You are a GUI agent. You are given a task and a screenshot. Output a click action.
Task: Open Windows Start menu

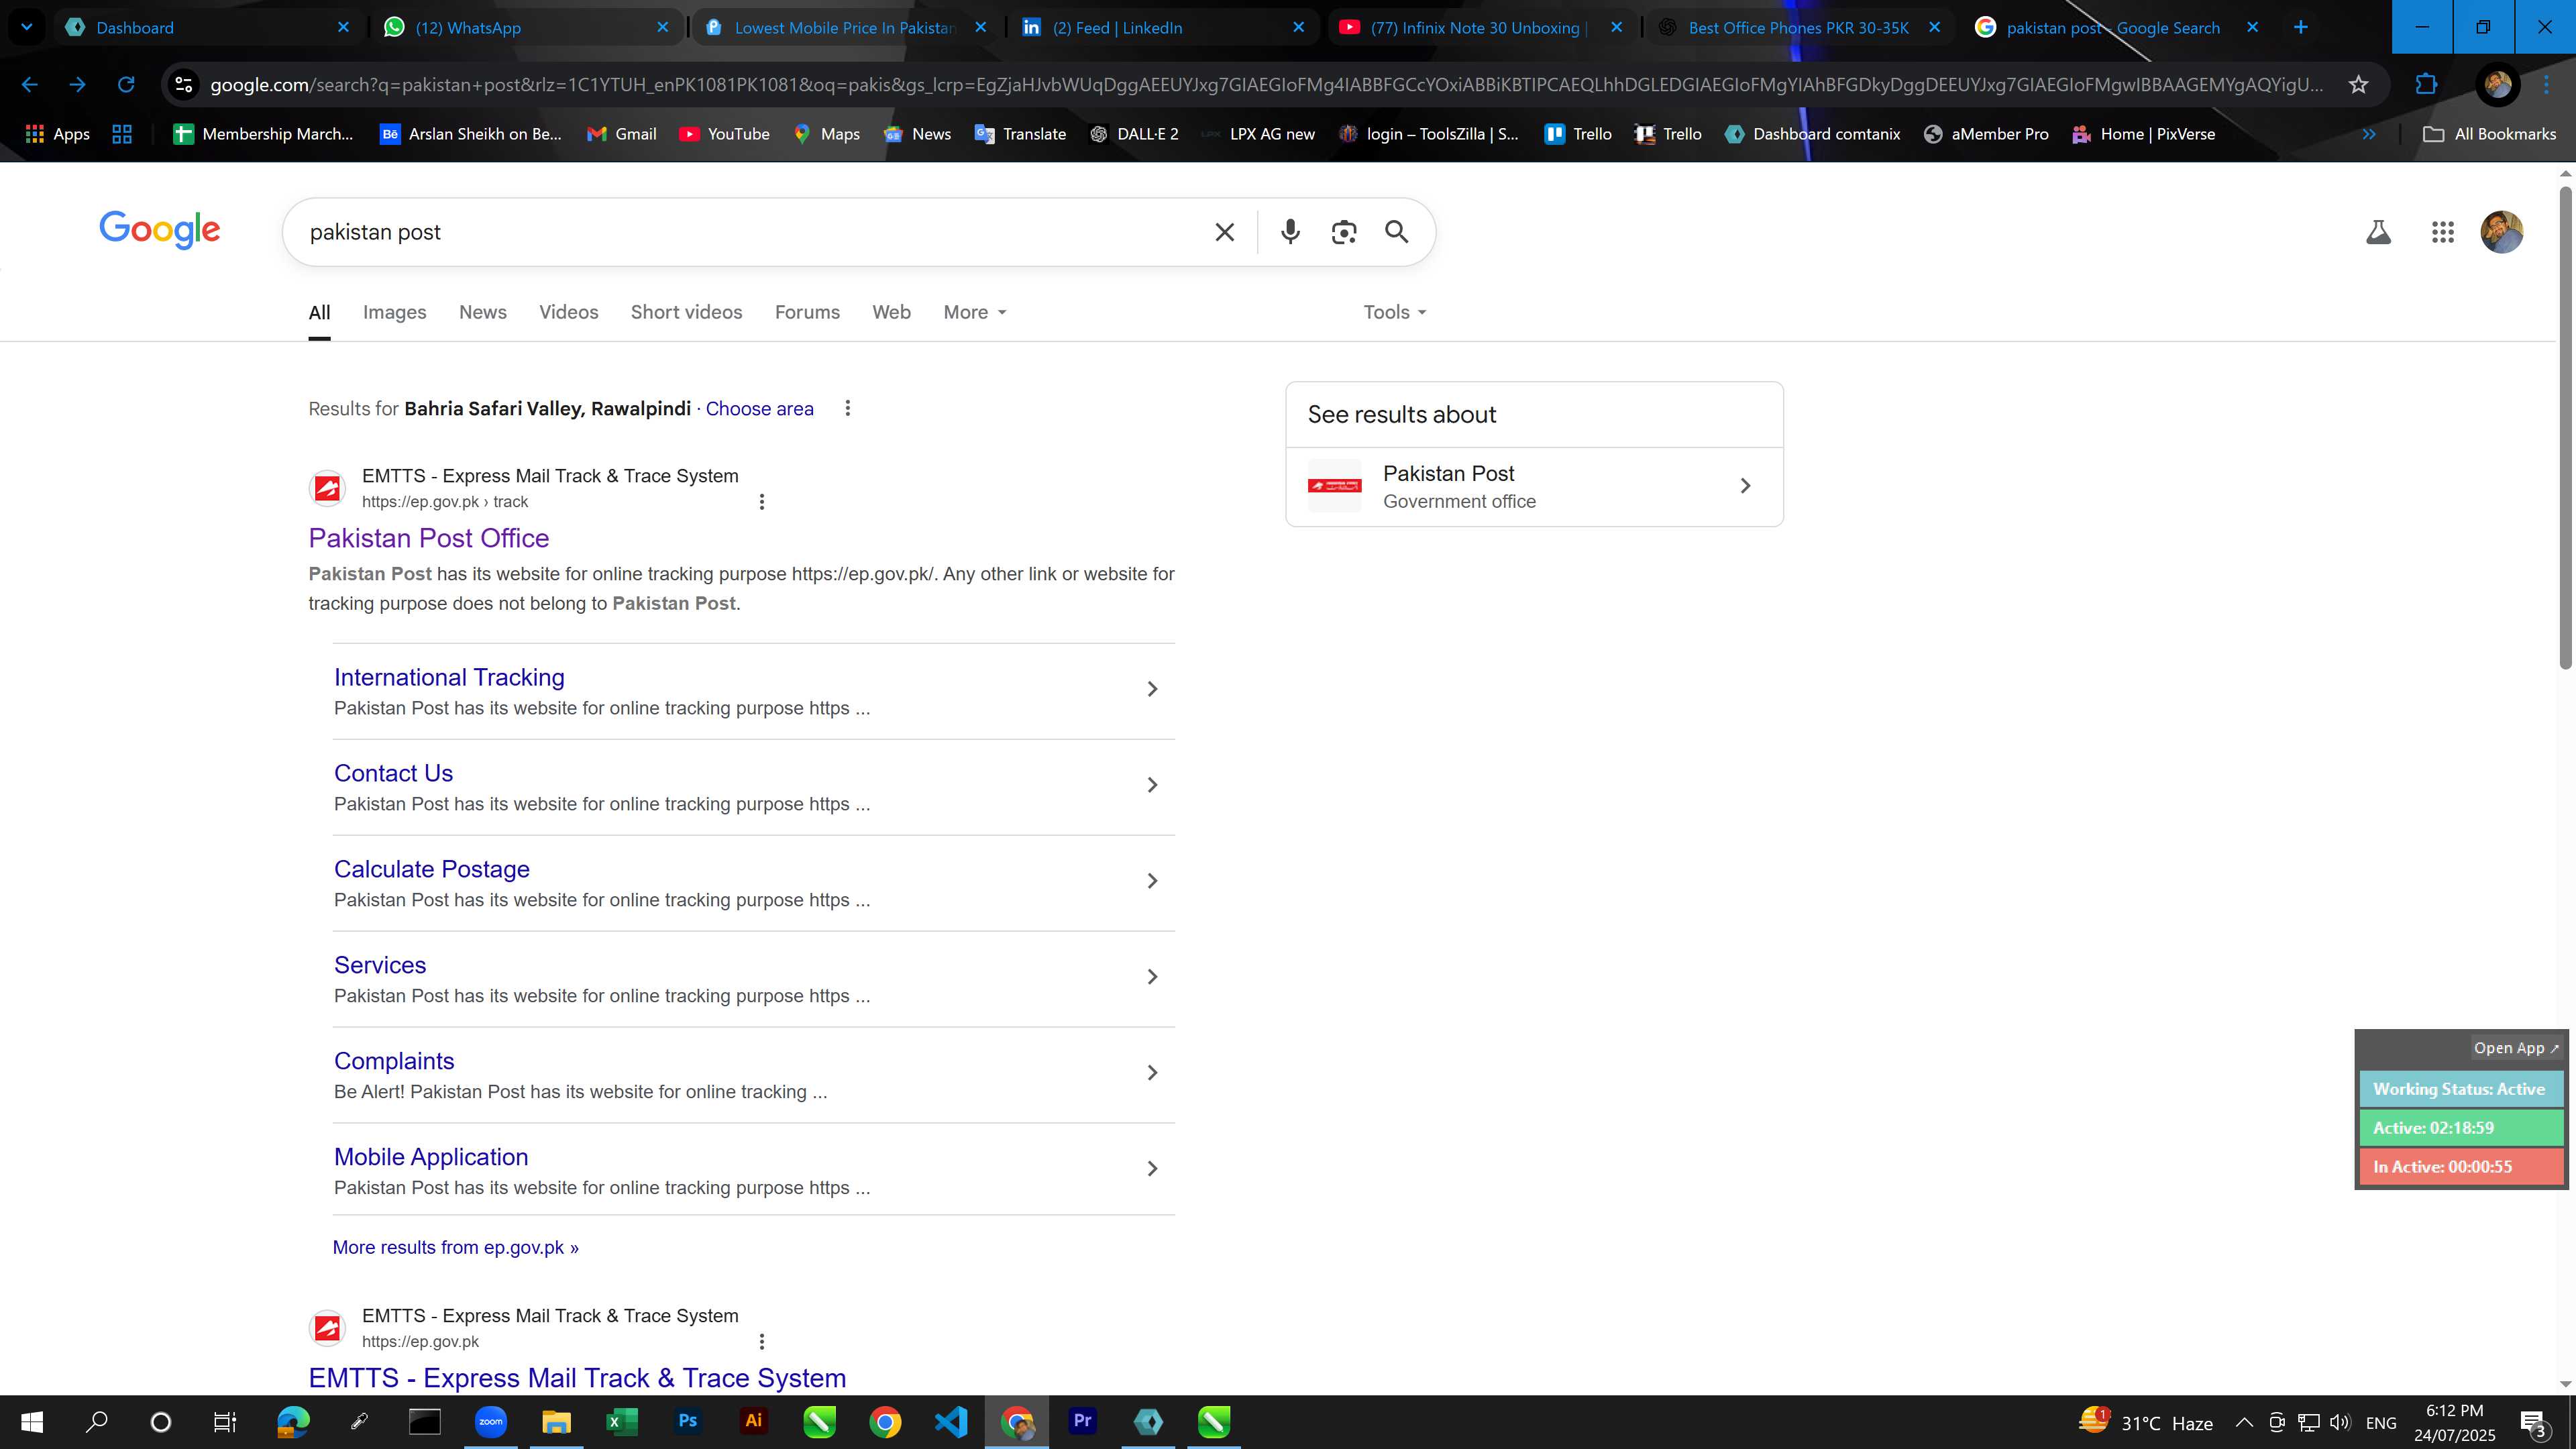click(32, 1422)
